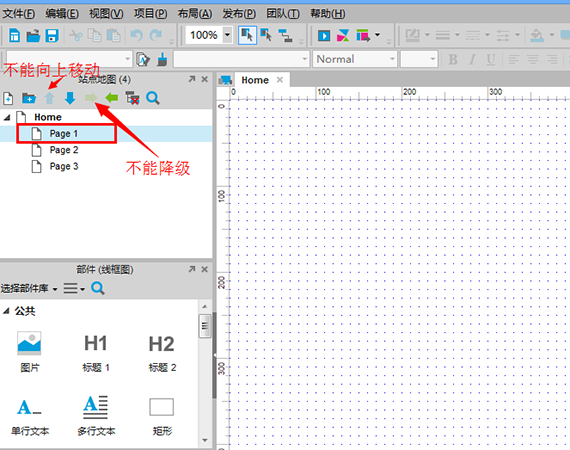The image size is (570, 450).
Task: Open the 选择部件库 library selector
Action: (x=29, y=289)
